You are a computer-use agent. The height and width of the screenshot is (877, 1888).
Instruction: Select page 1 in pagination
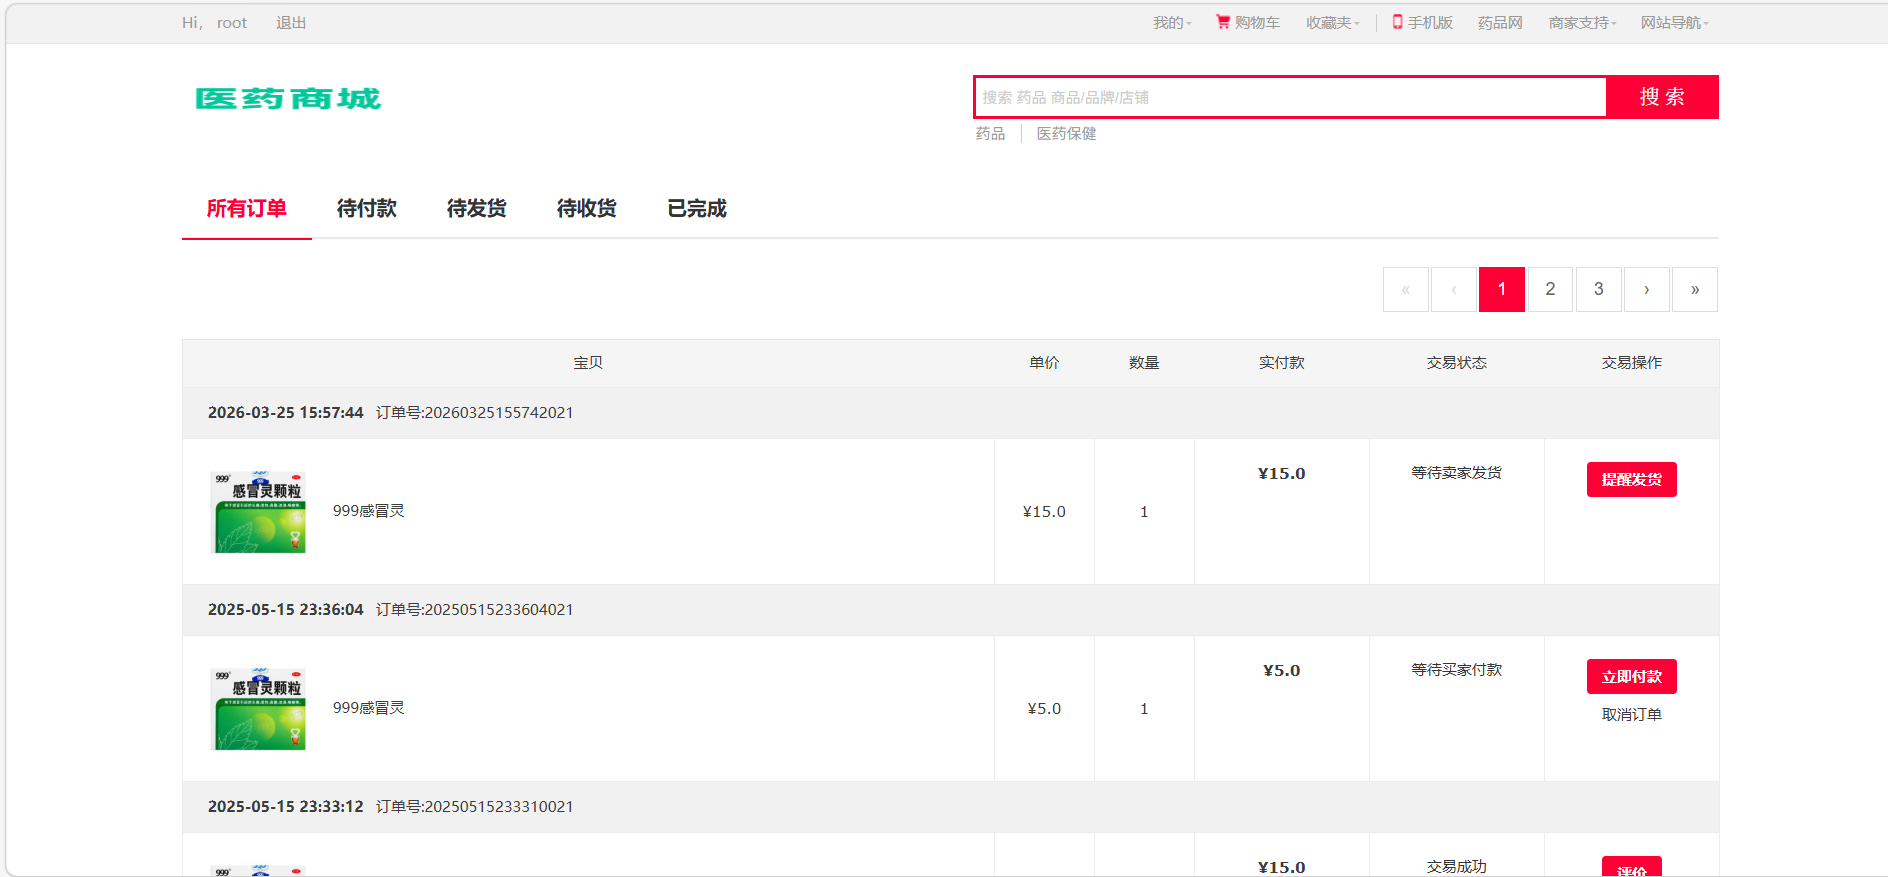coord(1502,289)
